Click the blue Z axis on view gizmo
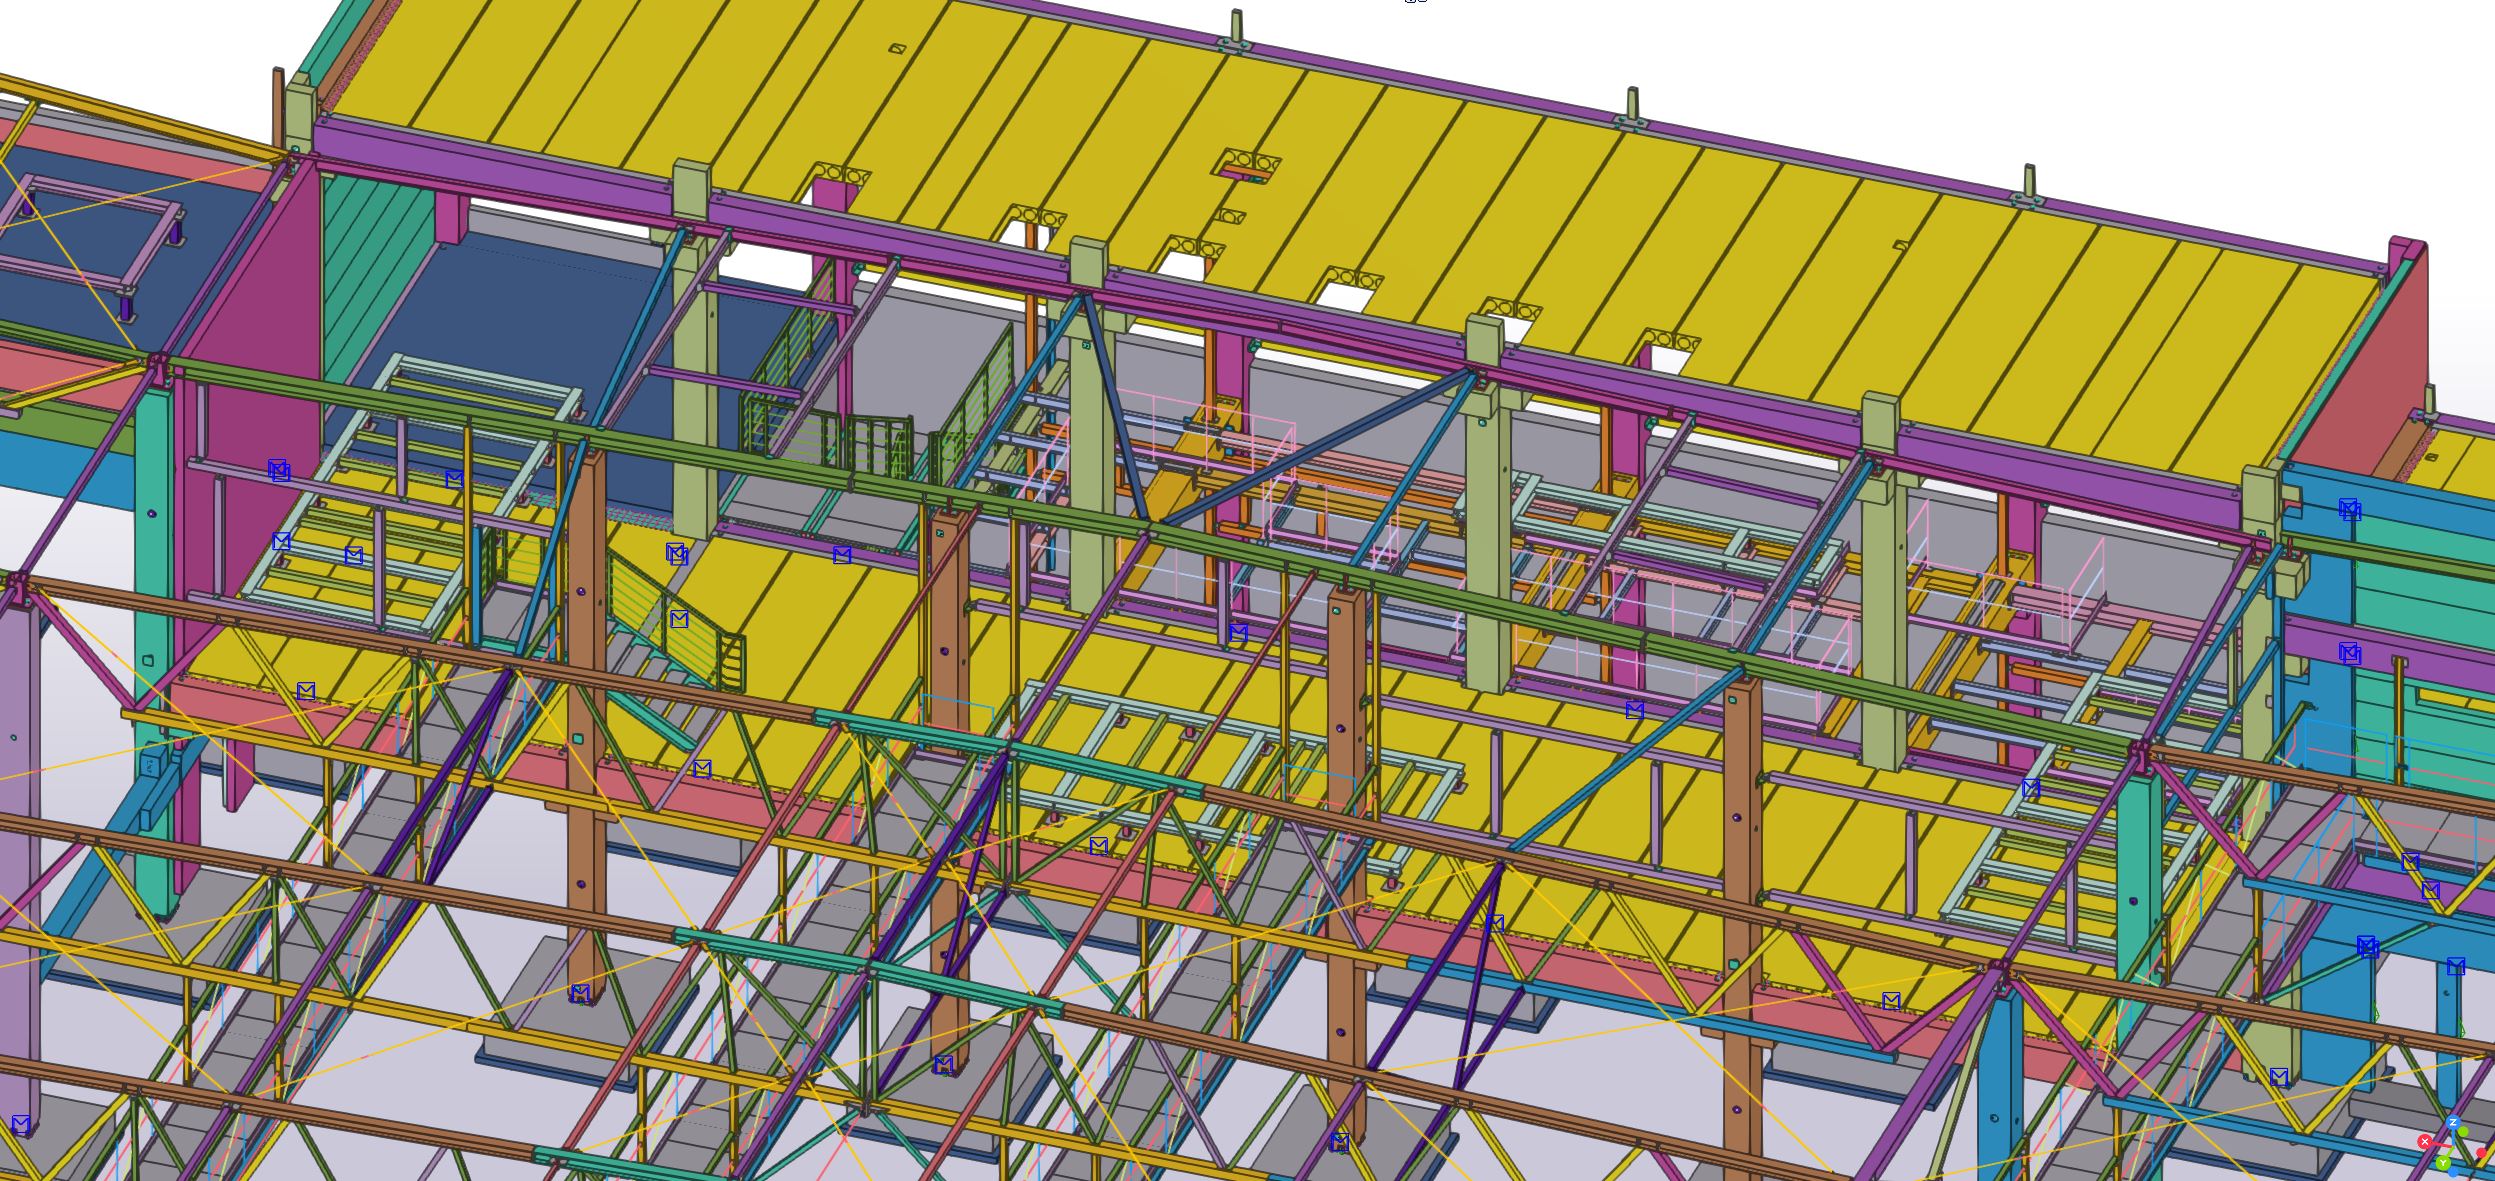Viewport: 2495px width, 1181px height. (2453, 1122)
